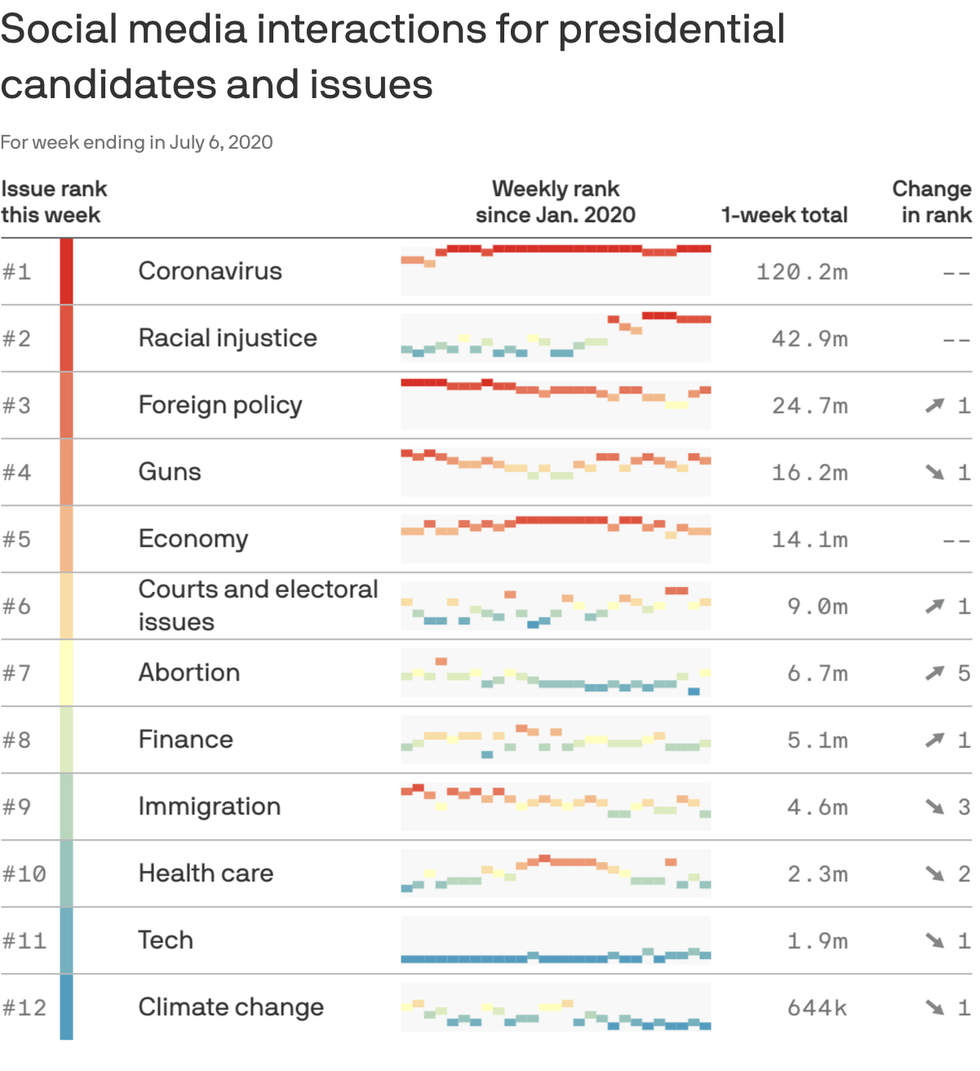
Task: Click the '1-week total' column header
Action: point(784,214)
